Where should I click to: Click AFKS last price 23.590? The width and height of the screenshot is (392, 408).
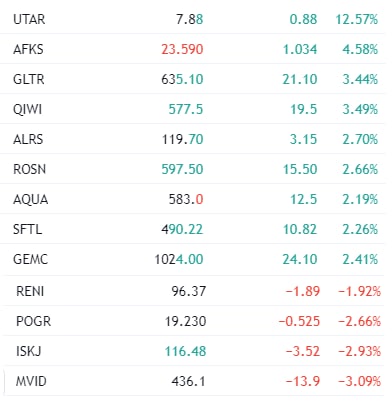point(182,49)
